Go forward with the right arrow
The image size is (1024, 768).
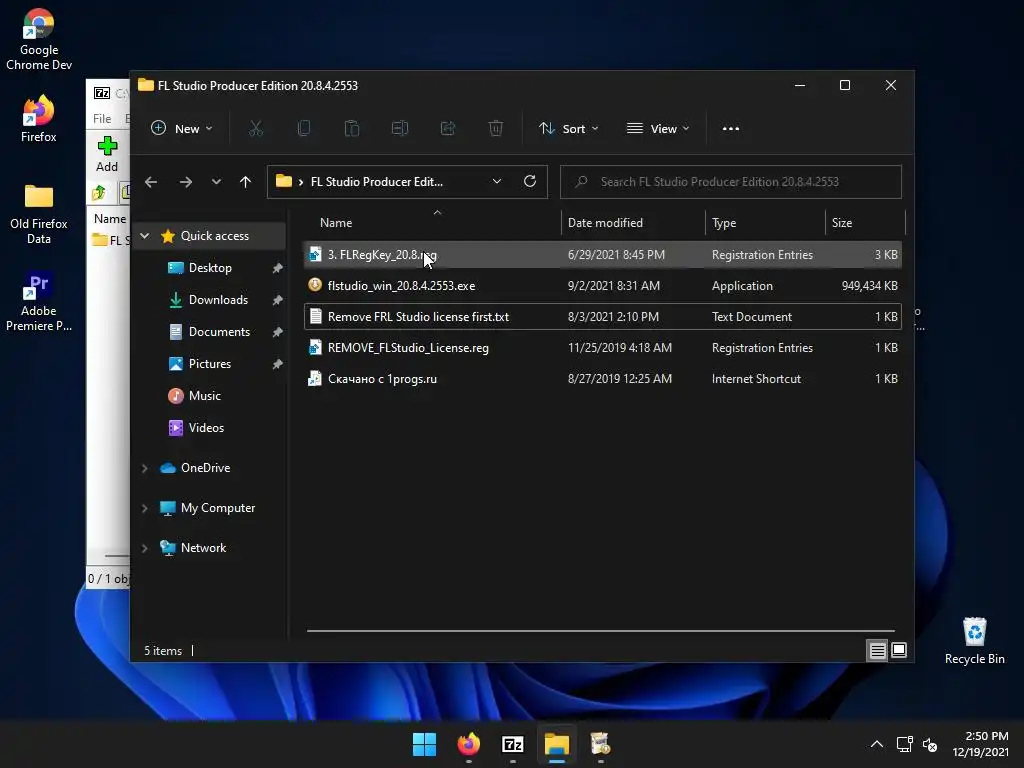[x=185, y=182]
